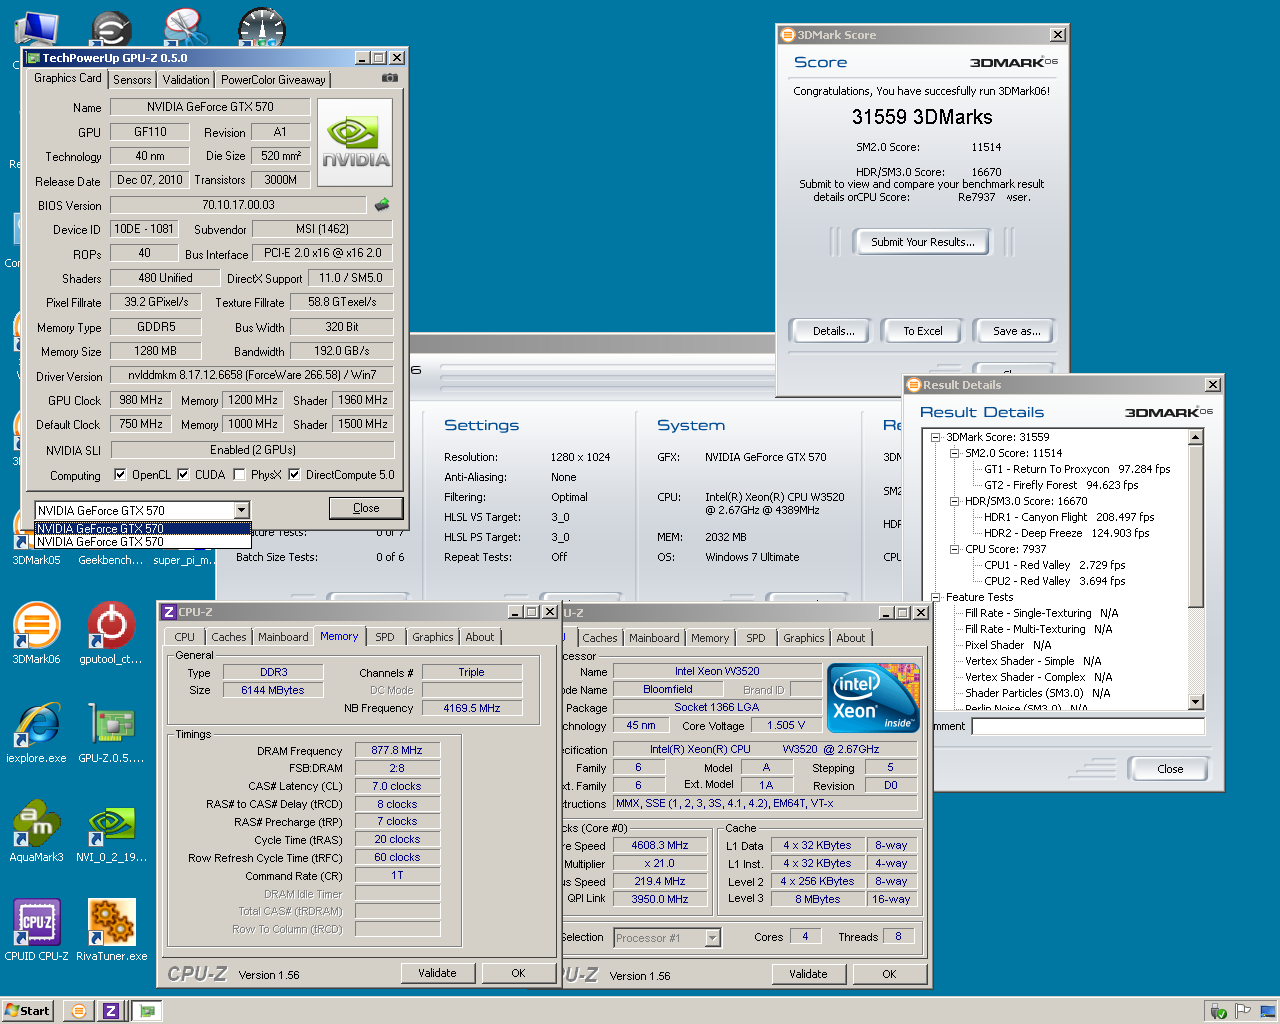This screenshot has width=1280, height=1024.
Task: Collapse the 3DMark Score: 31559 tree node
Action: click(x=936, y=437)
